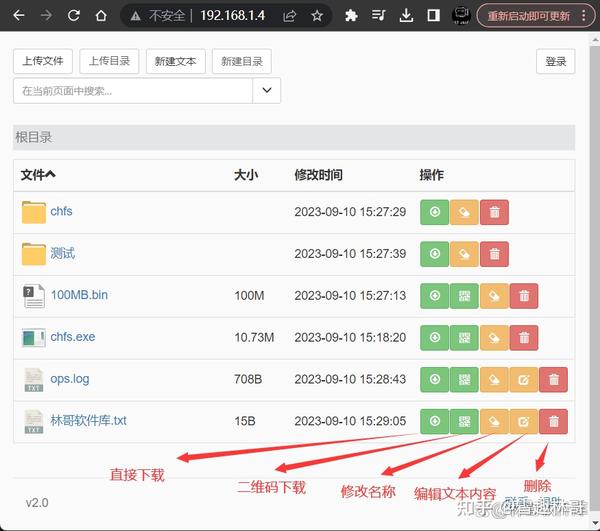Toggle browser side panel
The image size is (600, 531).
433,15
